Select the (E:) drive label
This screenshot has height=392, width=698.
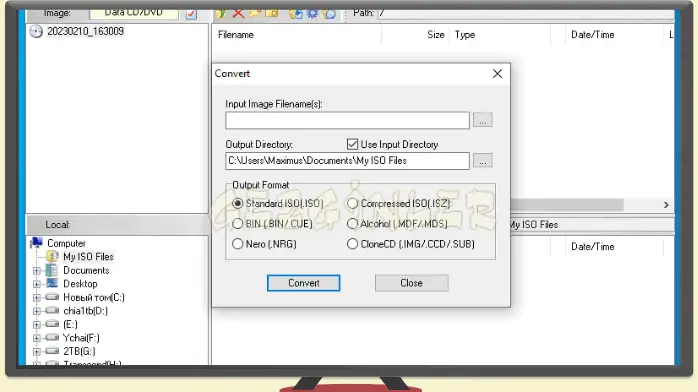click(x=70, y=324)
